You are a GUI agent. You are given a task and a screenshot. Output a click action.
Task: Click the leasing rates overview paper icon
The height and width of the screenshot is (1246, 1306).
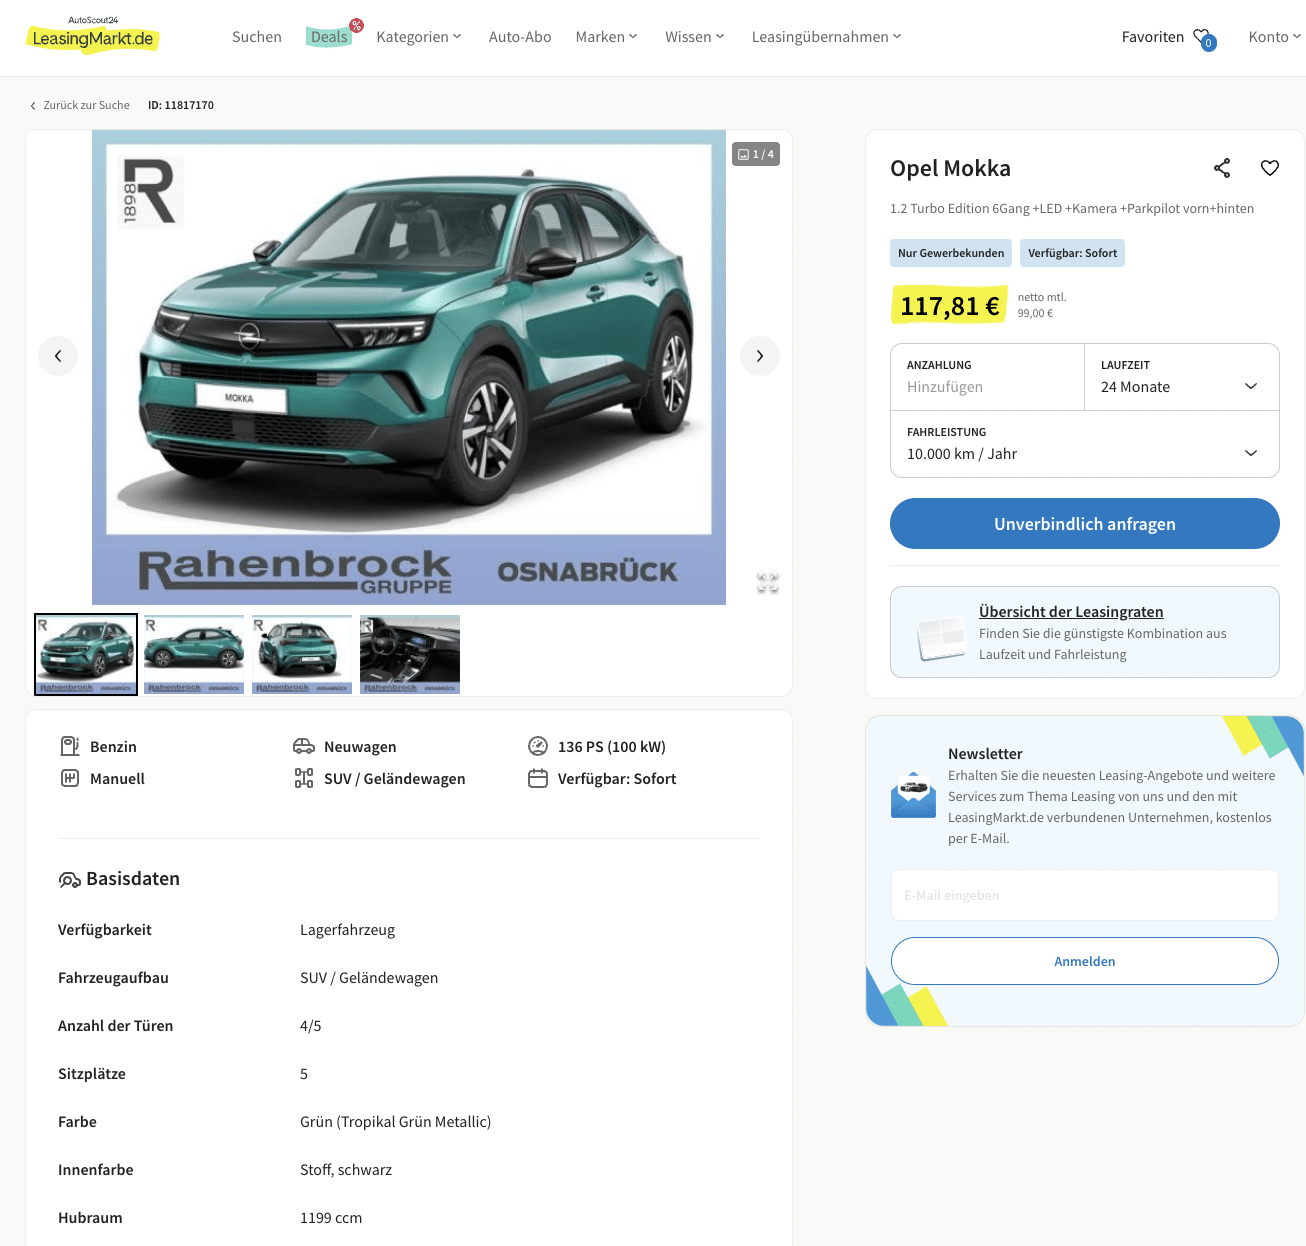tap(940, 639)
